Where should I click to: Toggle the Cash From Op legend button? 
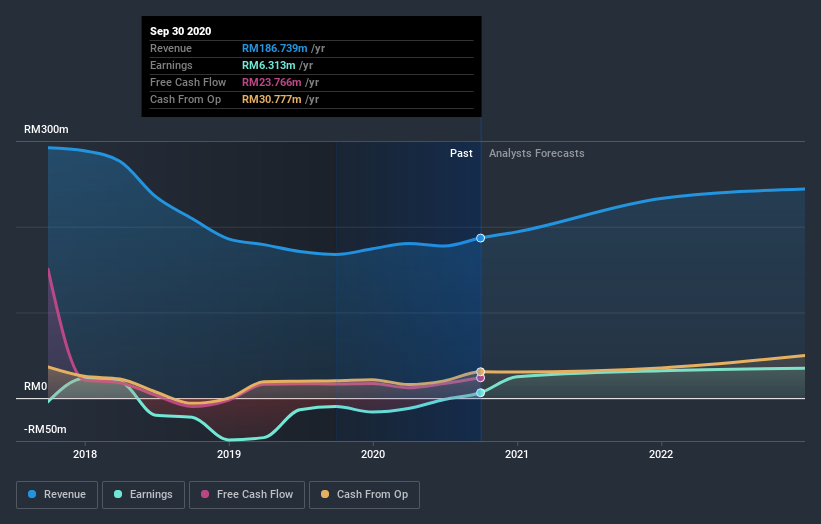pyautogui.click(x=364, y=495)
